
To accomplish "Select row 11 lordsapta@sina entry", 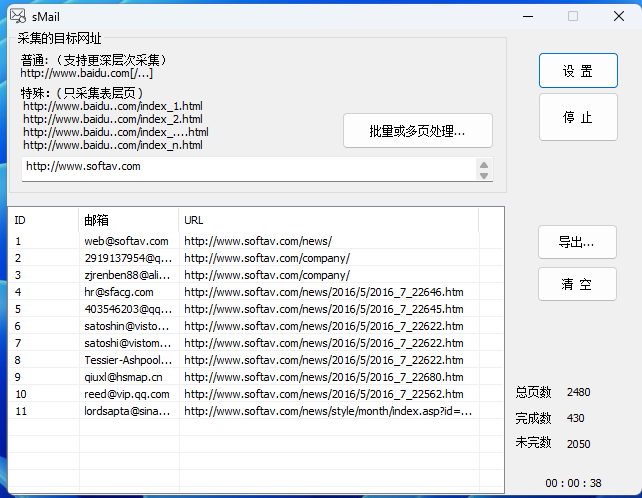I will pyautogui.click(x=127, y=411).
